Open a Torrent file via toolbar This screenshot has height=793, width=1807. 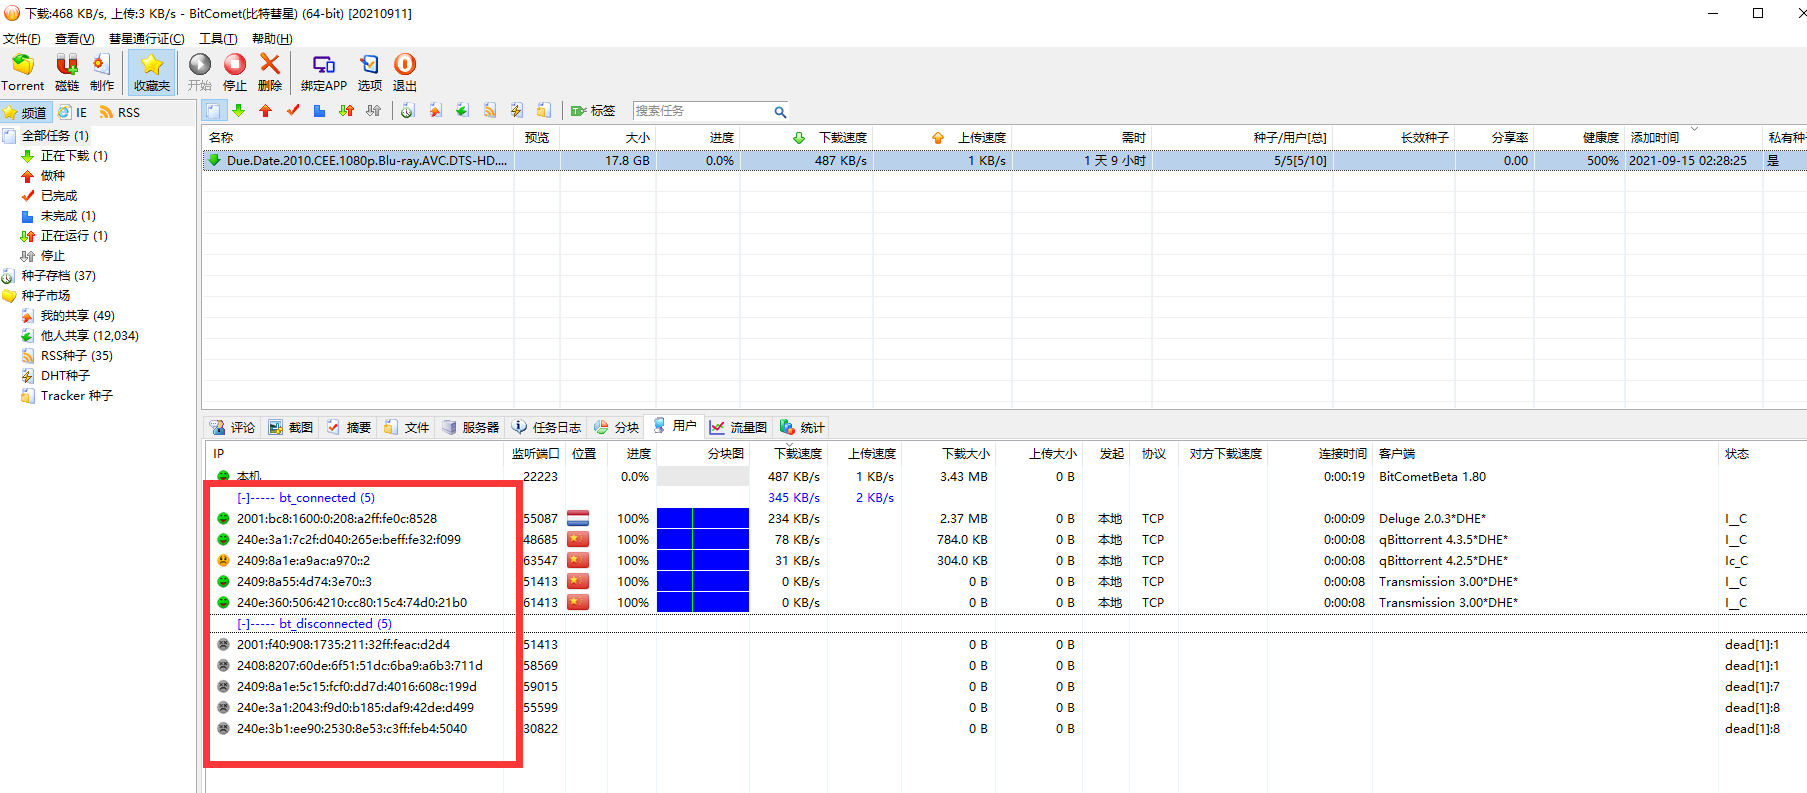point(23,73)
